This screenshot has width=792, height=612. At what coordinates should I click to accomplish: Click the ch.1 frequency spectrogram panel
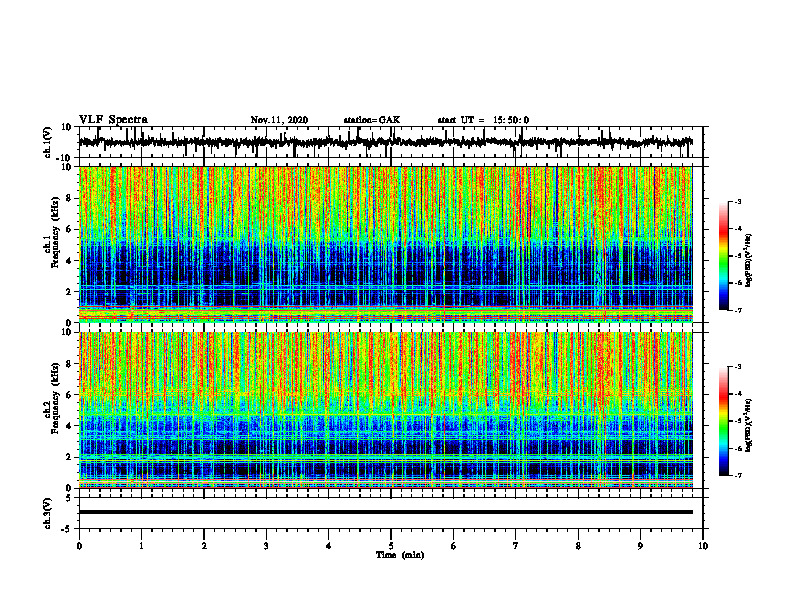(x=386, y=244)
